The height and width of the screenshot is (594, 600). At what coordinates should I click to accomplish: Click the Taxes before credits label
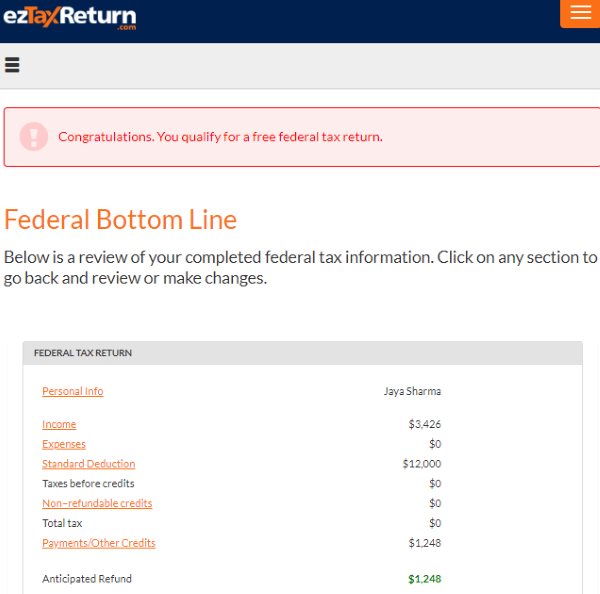88,484
